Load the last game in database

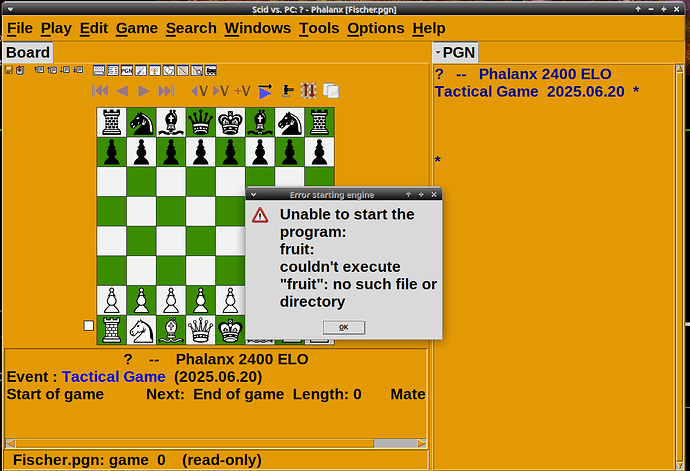[78, 70]
